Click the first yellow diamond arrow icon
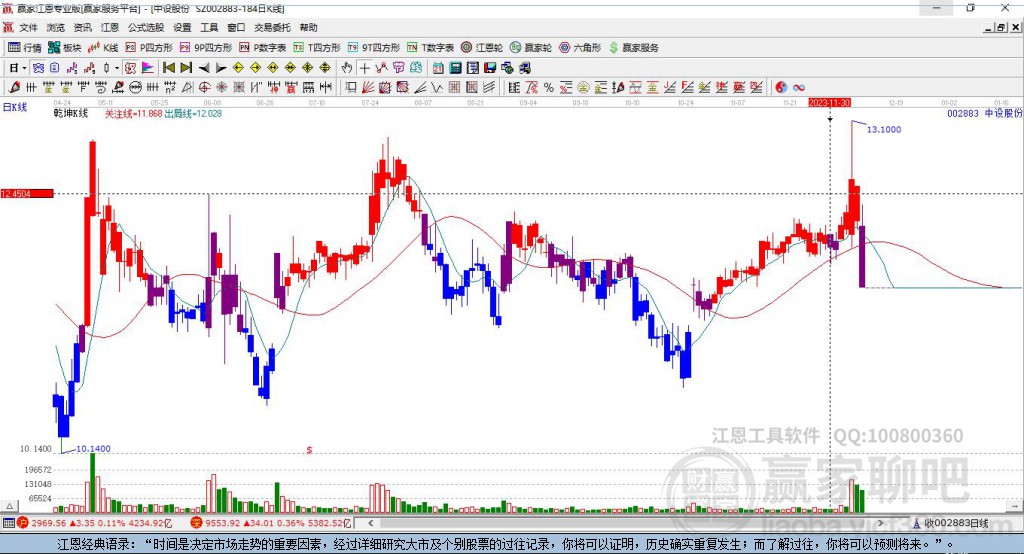This screenshot has width=1024, height=554. (x=238, y=68)
